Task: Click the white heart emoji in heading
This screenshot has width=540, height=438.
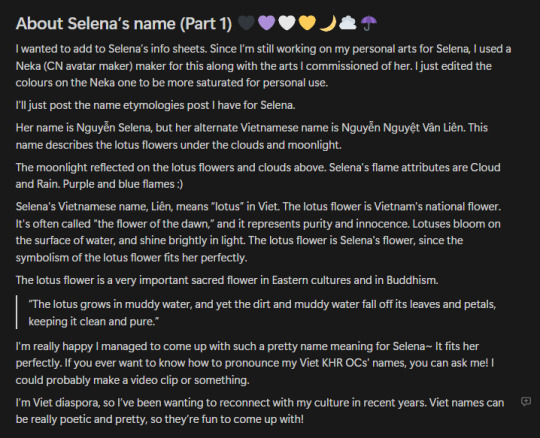Action: 287,23
